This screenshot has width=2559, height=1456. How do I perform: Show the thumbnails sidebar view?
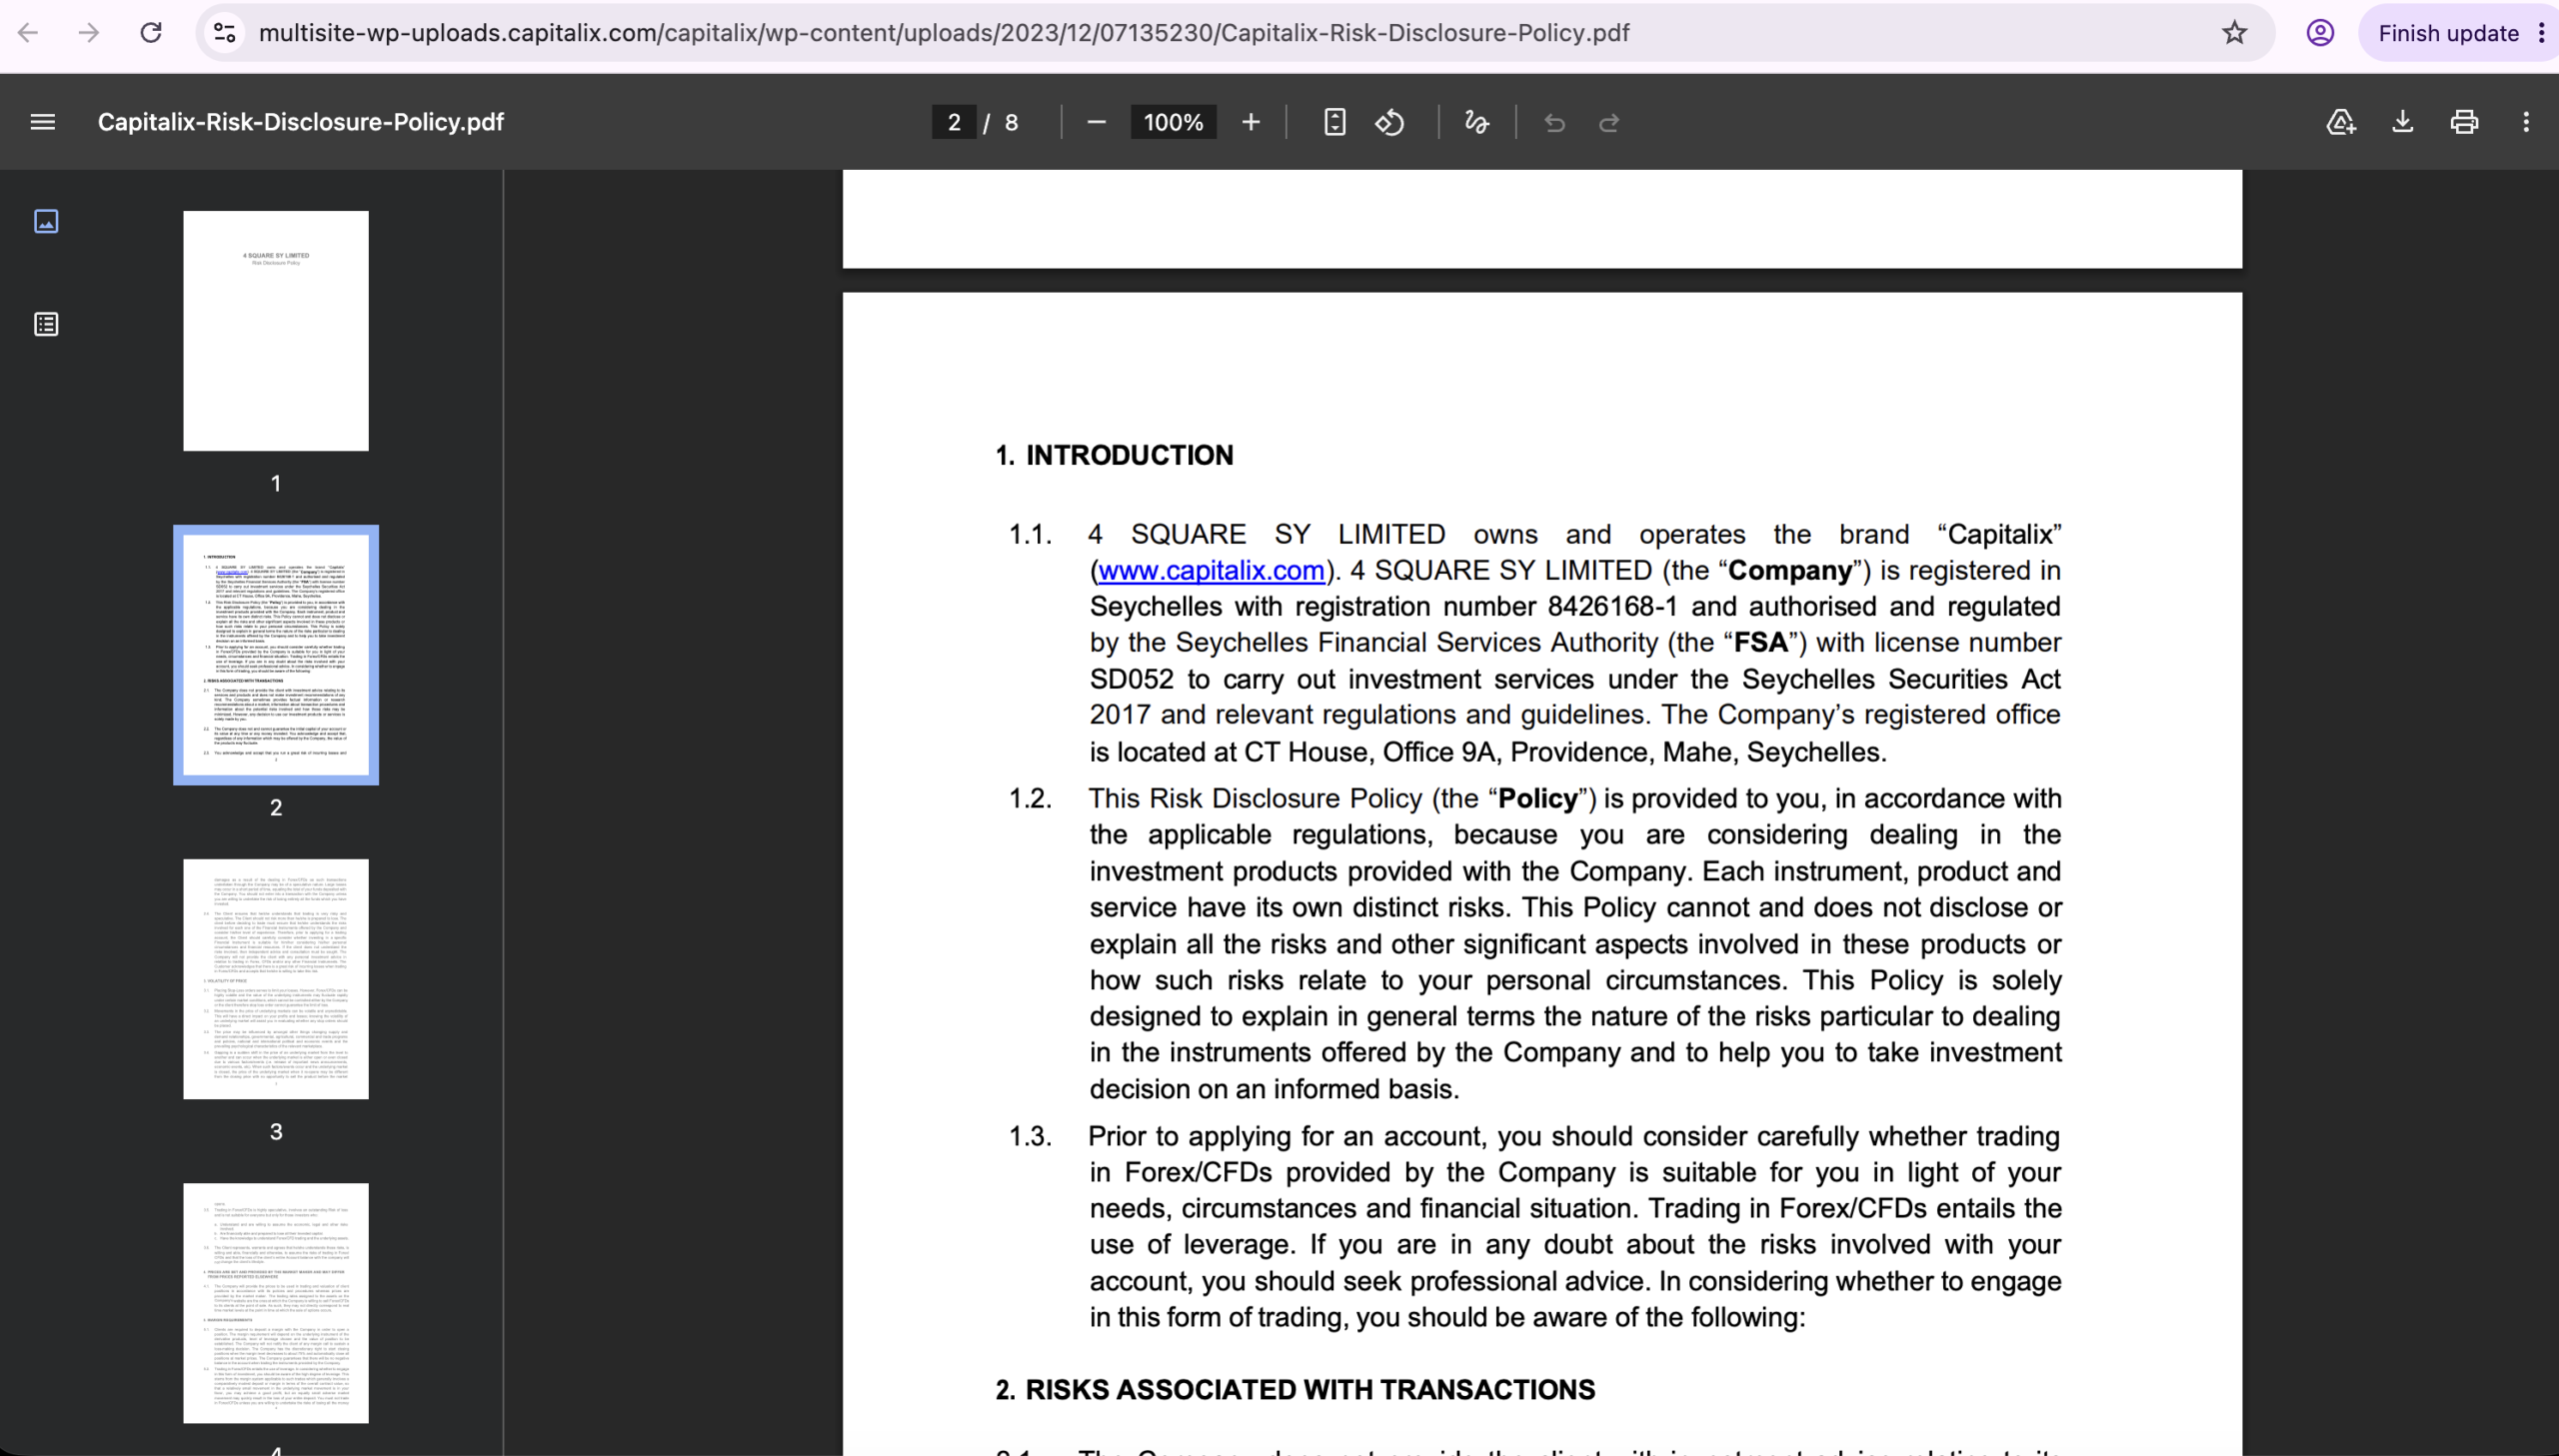pyautogui.click(x=46, y=221)
